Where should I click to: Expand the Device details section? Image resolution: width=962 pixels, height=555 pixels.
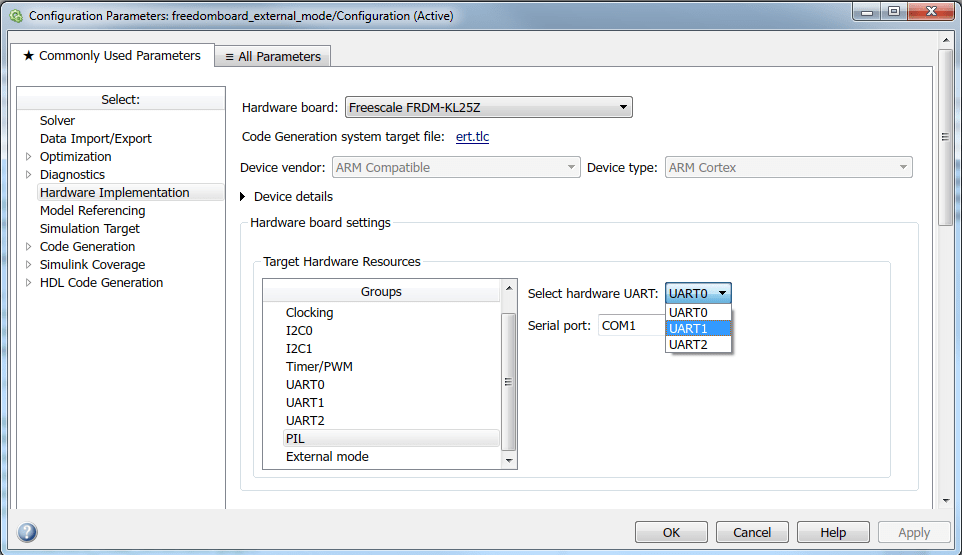[243, 197]
